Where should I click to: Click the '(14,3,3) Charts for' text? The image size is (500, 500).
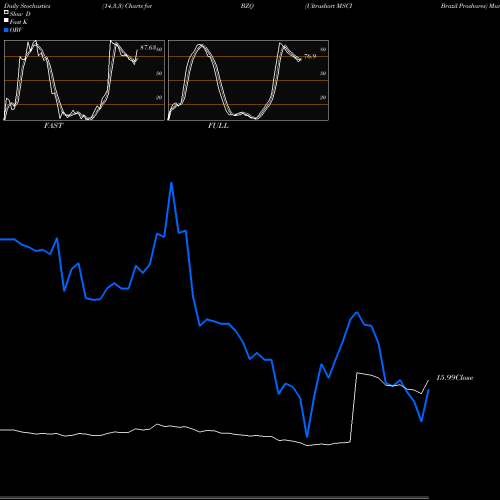(x=127, y=6)
